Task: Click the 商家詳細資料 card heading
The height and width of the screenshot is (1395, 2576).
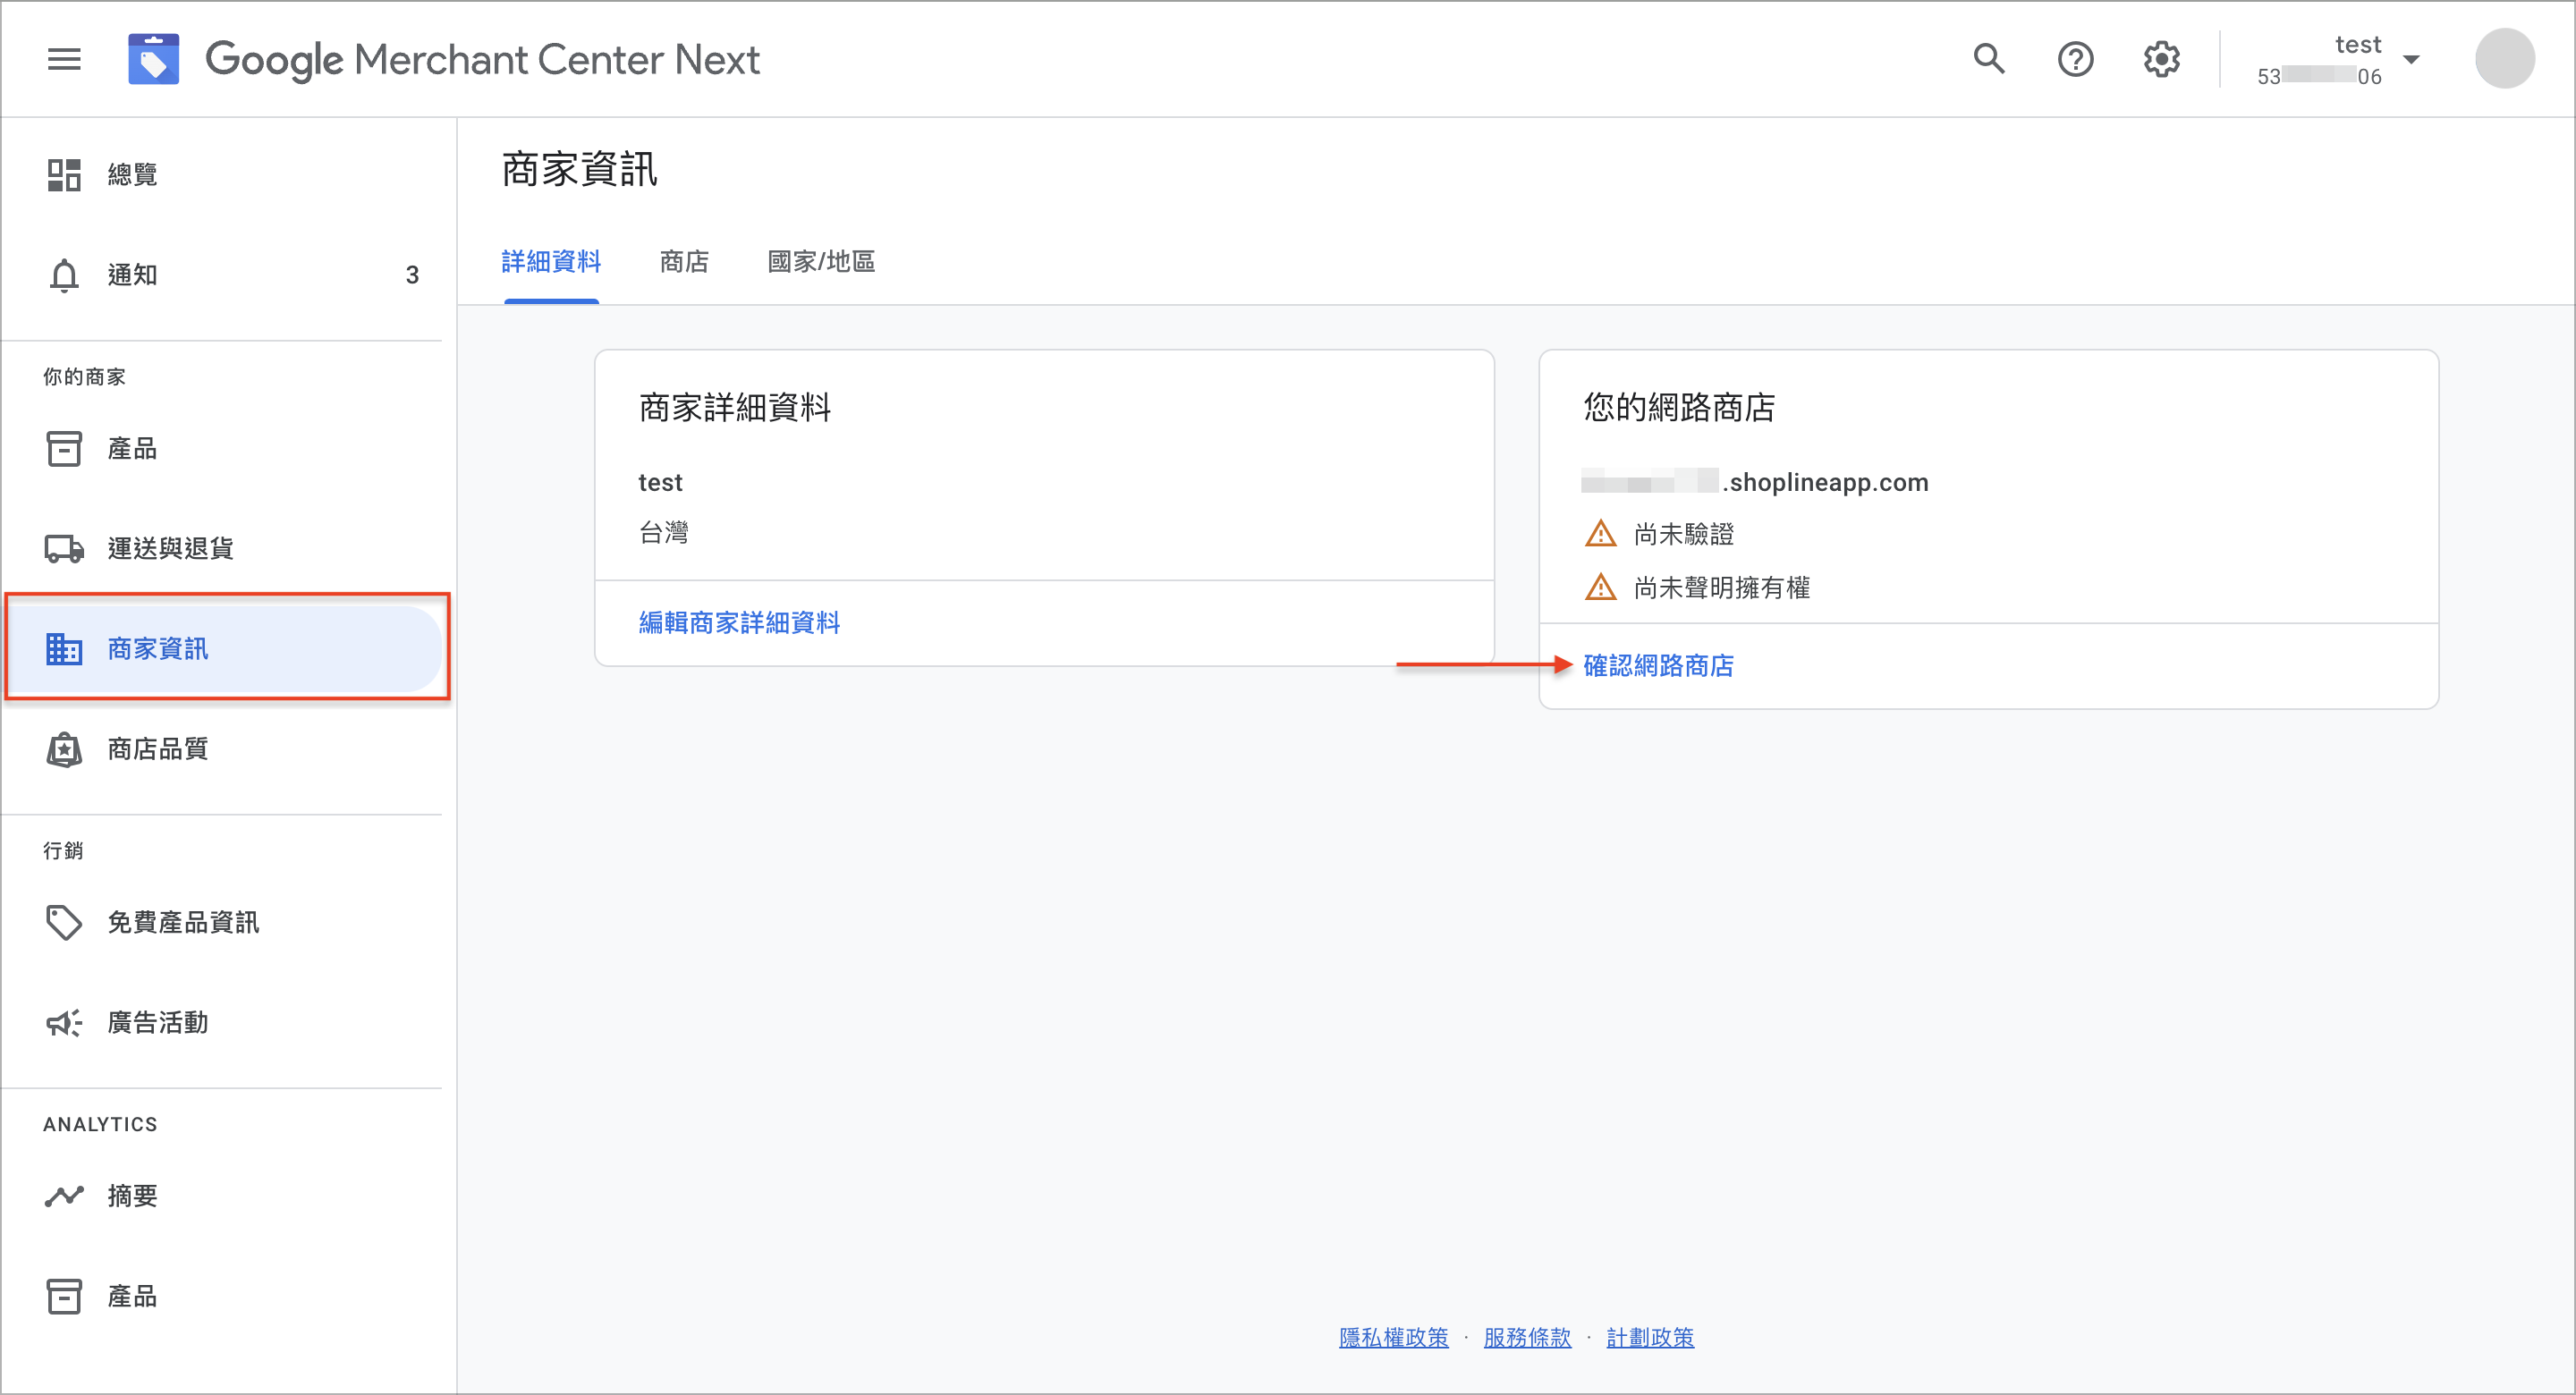Action: [x=735, y=407]
